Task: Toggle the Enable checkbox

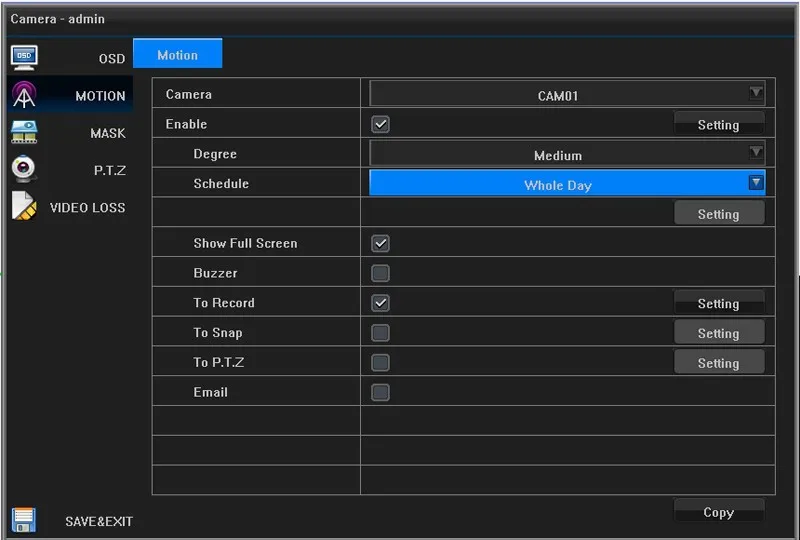Action: click(x=380, y=124)
